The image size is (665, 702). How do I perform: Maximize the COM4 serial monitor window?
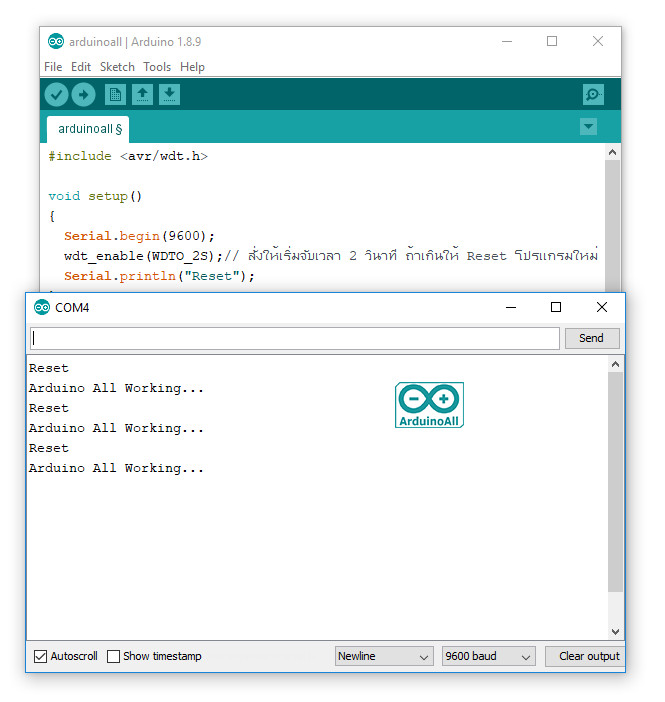pyautogui.click(x=556, y=307)
